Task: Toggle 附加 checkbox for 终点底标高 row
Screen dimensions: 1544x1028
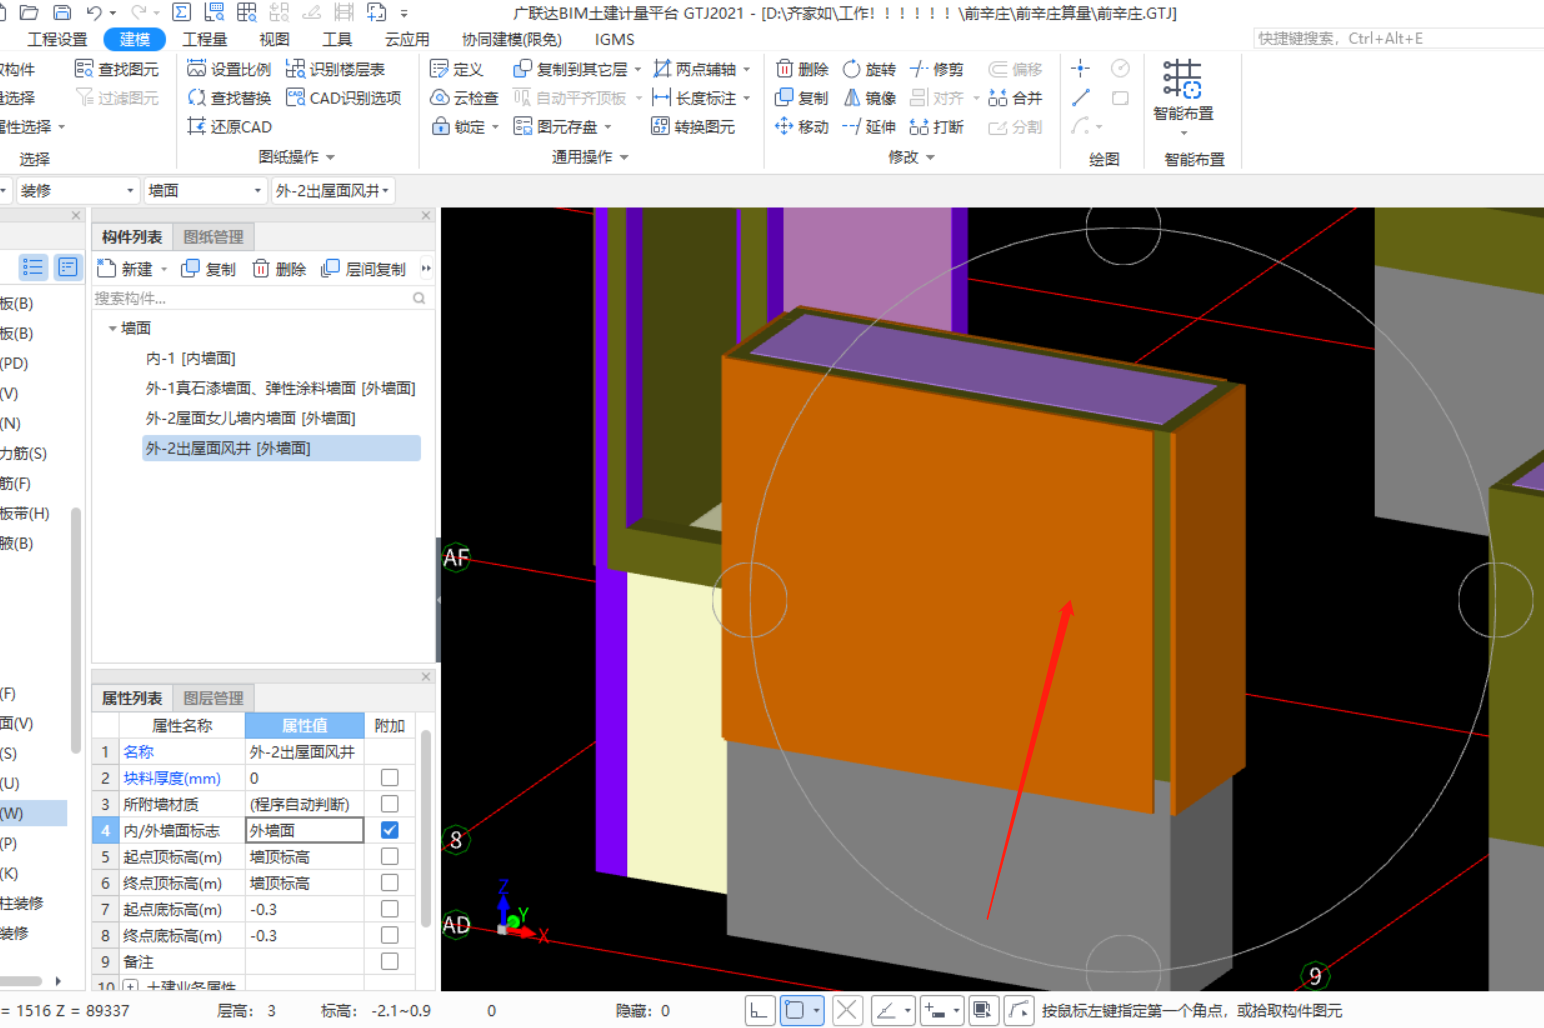Action: [390, 935]
